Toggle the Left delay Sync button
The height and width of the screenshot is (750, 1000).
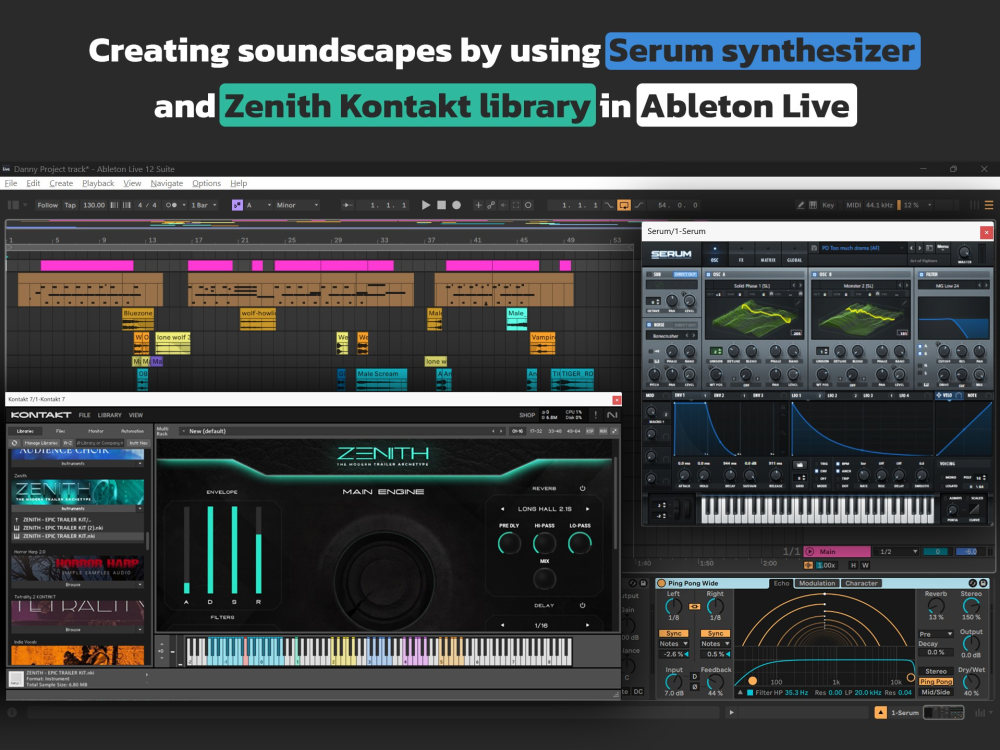tap(673, 633)
